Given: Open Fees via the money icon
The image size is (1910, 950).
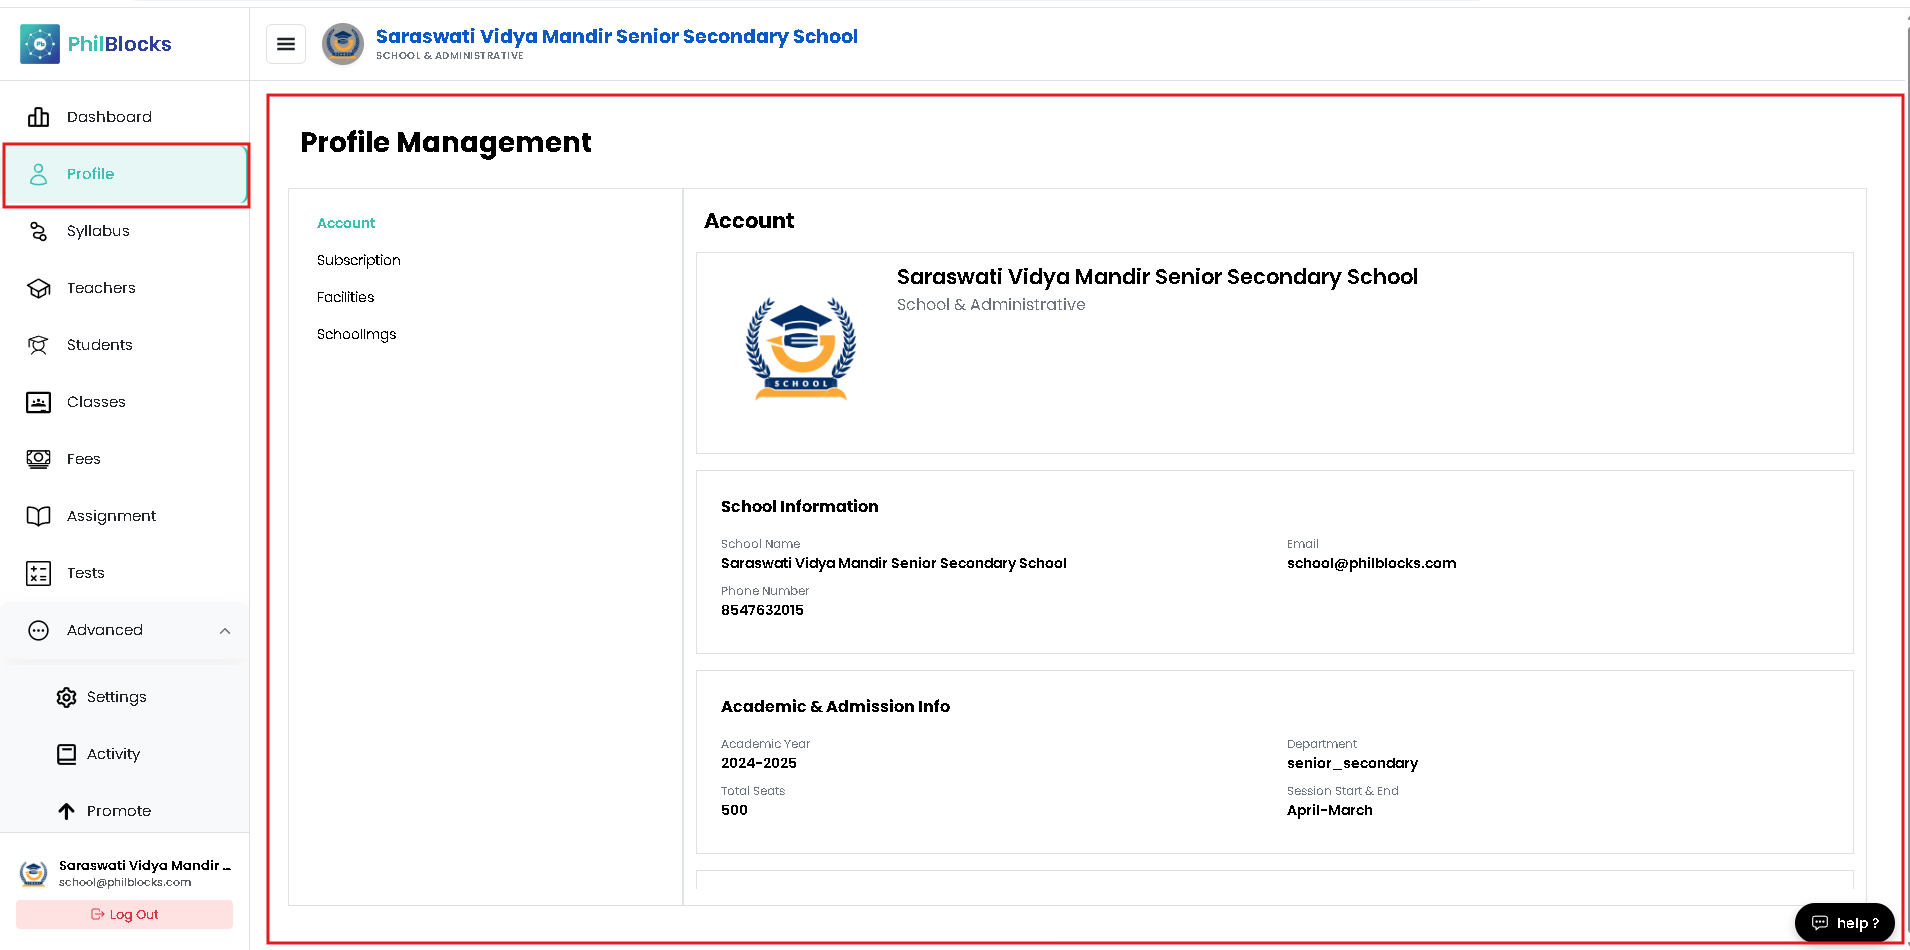Looking at the screenshot, I should 39,459.
